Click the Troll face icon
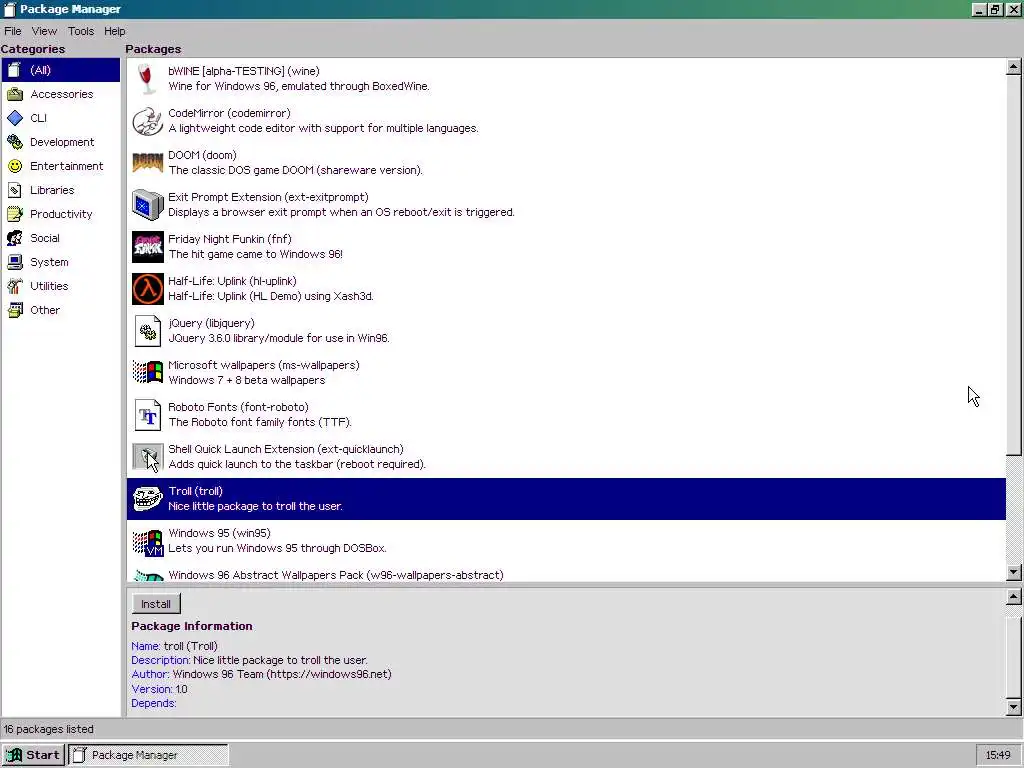The image size is (1024, 768). pos(148,499)
